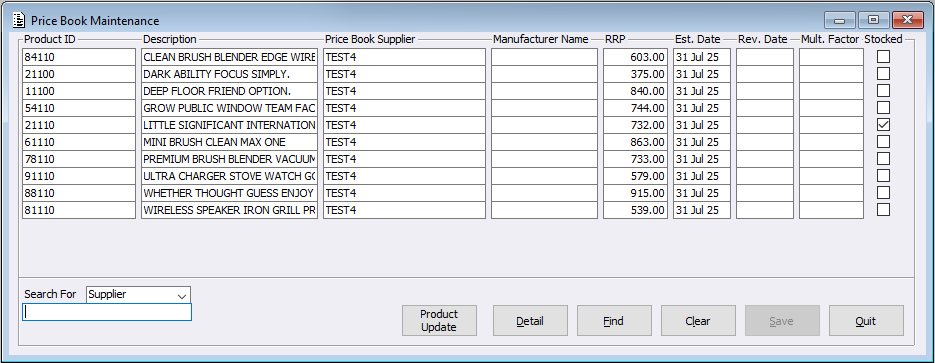Open Detail for the selected product
Screen dimensions: 935x363
coord(530,321)
